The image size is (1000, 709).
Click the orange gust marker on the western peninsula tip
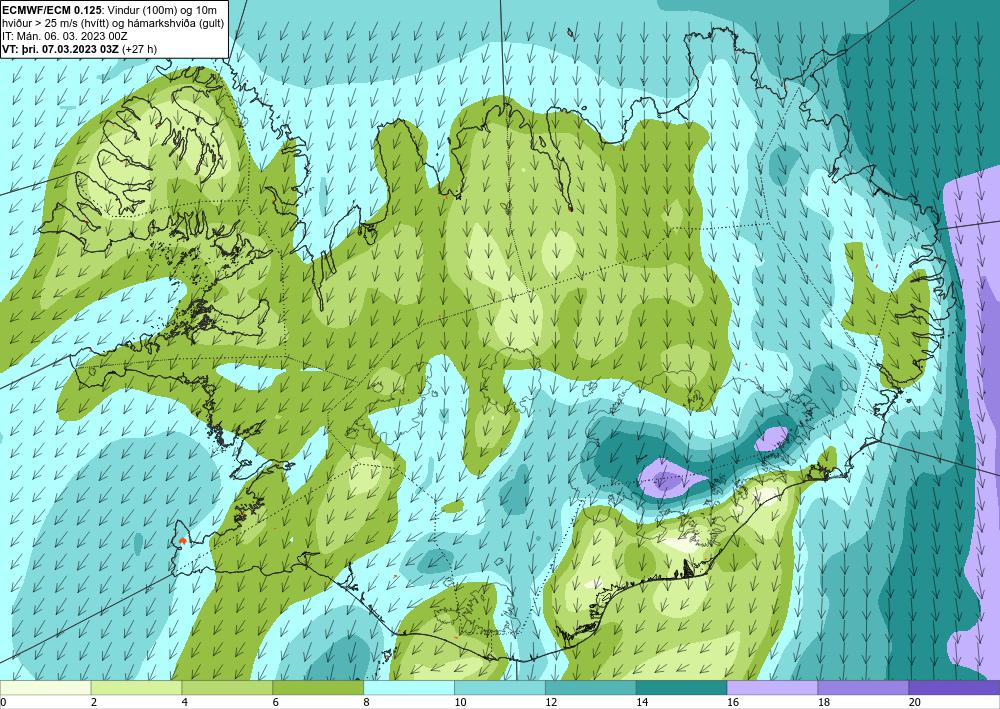182,541
